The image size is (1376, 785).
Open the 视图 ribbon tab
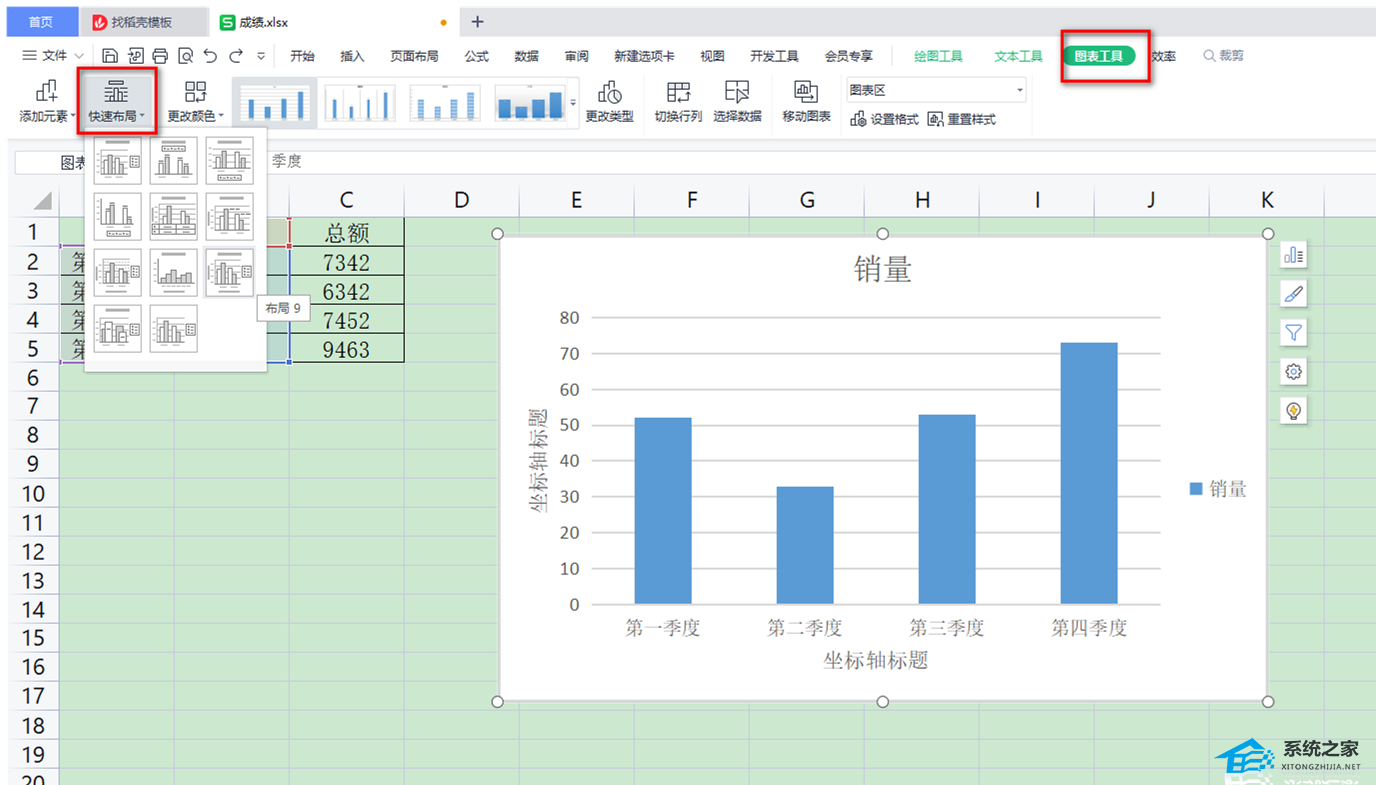(712, 56)
